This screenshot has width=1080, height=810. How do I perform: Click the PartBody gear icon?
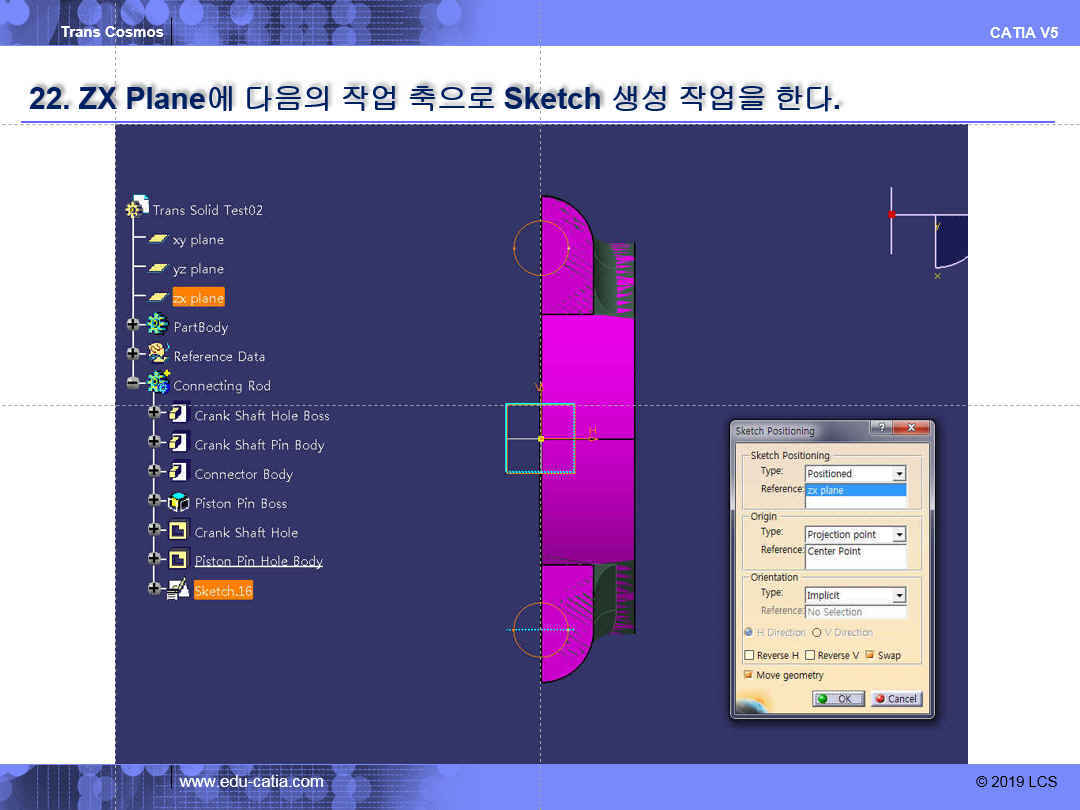point(158,326)
